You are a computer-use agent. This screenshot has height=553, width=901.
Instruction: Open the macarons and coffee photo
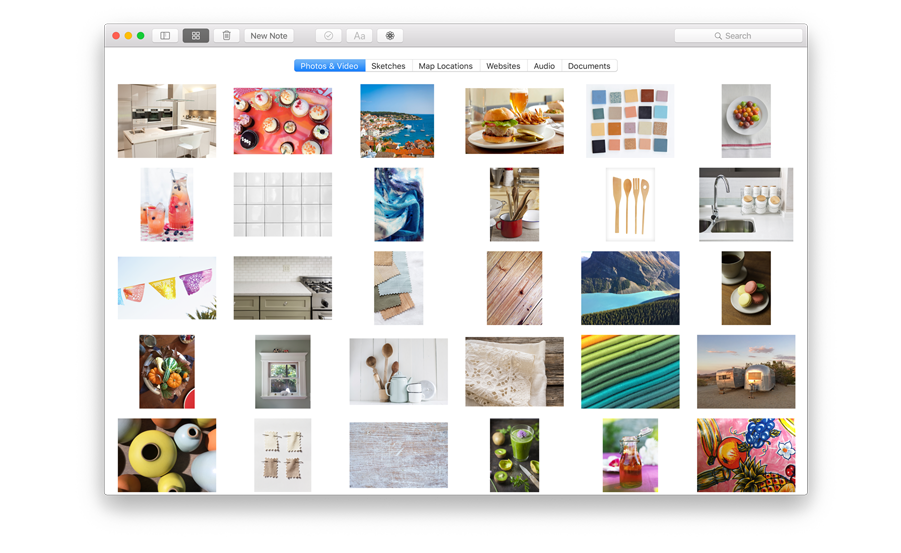click(x=746, y=288)
